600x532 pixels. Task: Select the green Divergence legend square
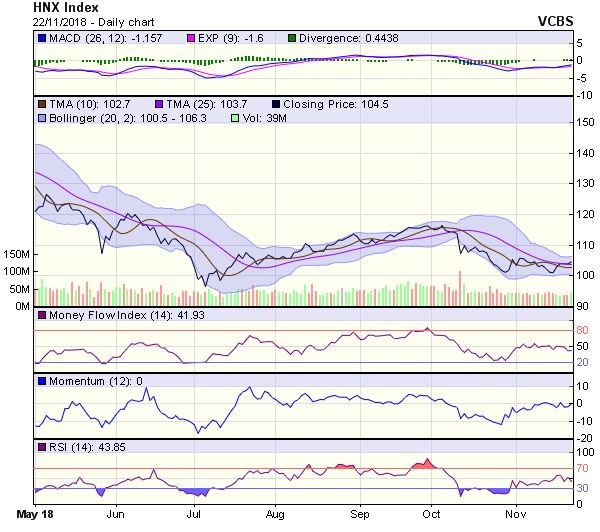coord(289,38)
